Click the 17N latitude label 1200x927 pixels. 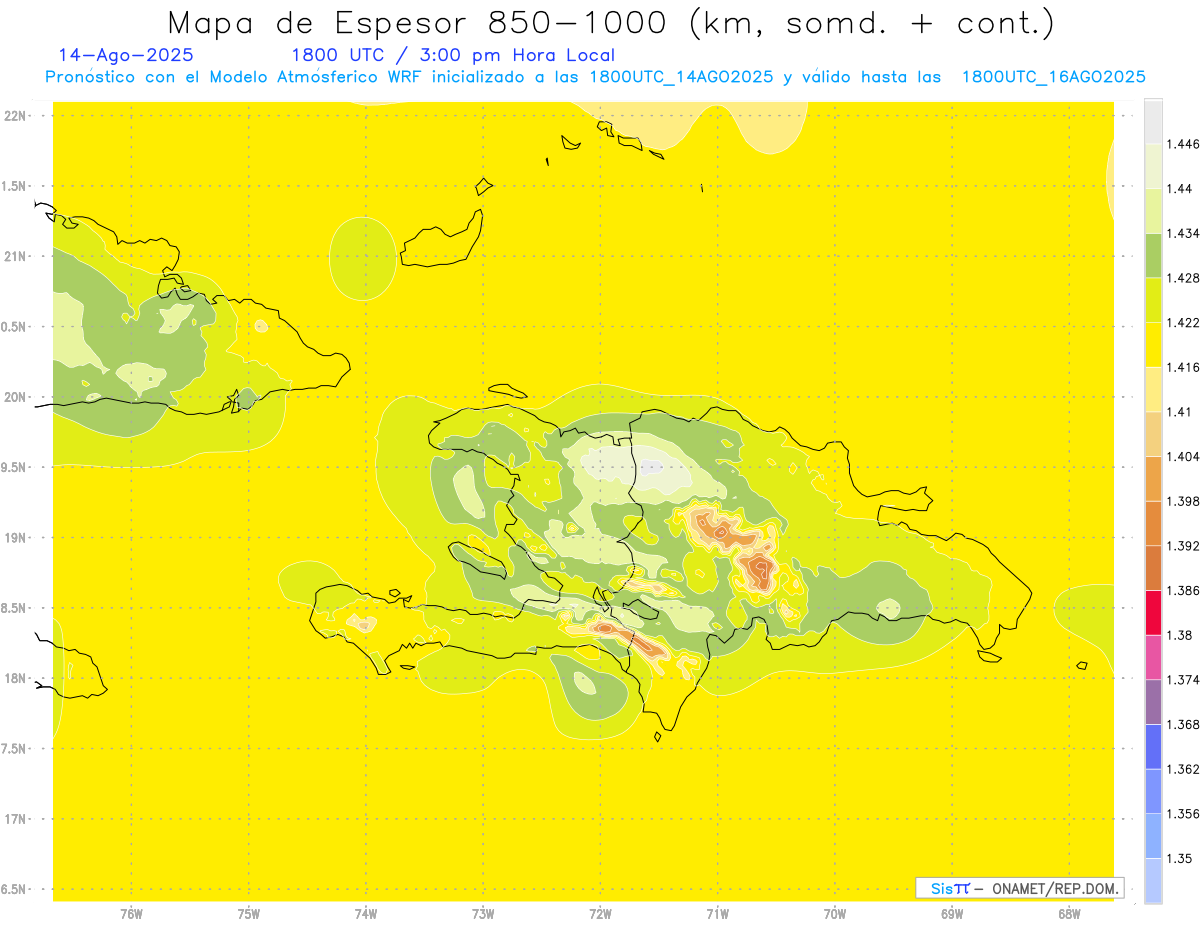15,819
